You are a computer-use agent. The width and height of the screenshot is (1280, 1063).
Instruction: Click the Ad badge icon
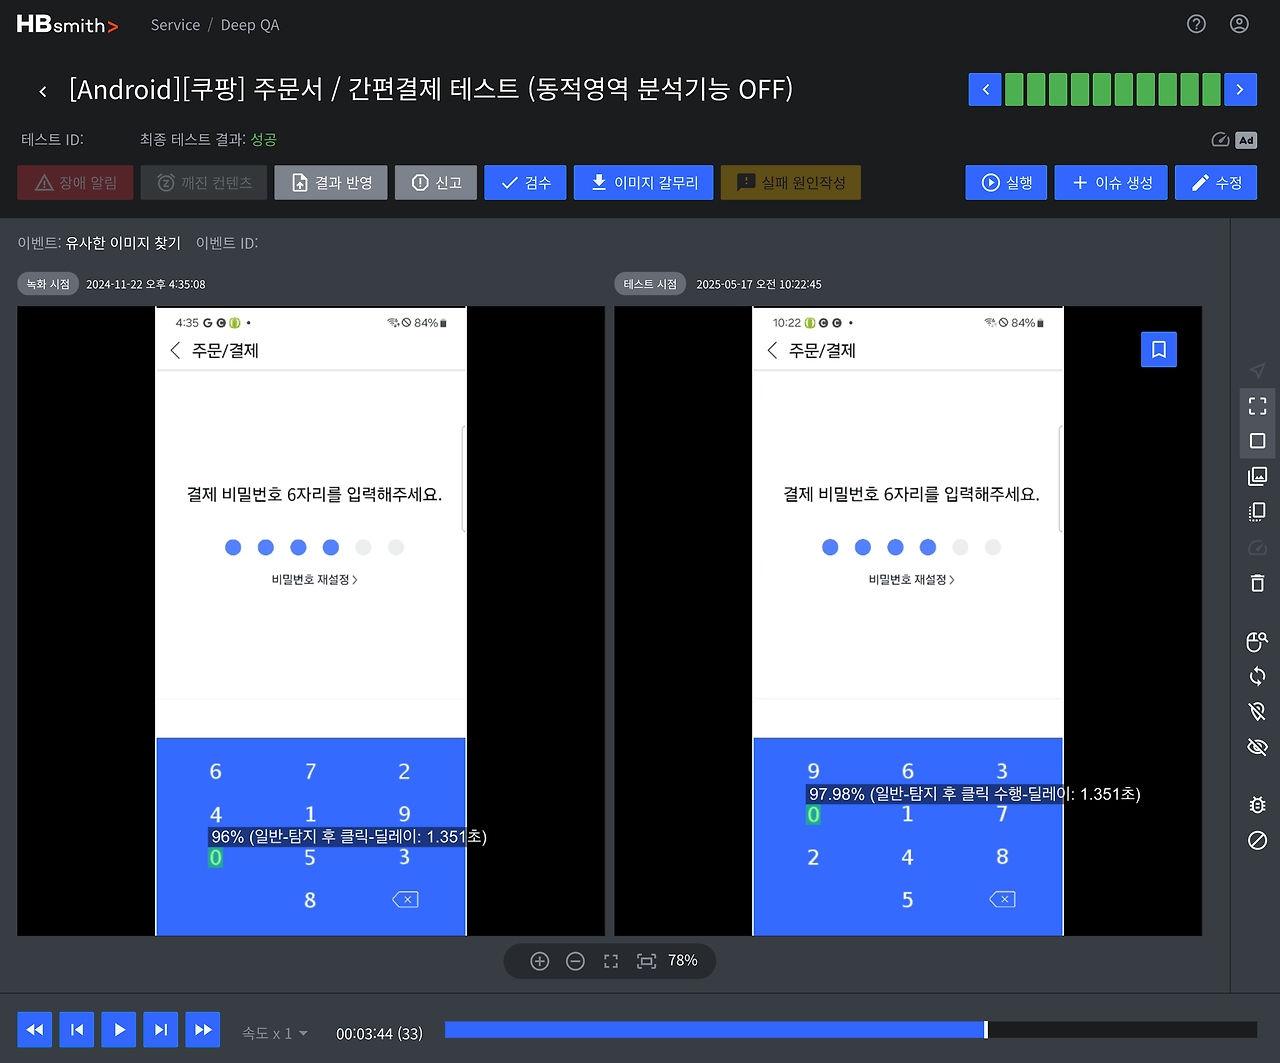tap(1246, 140)
